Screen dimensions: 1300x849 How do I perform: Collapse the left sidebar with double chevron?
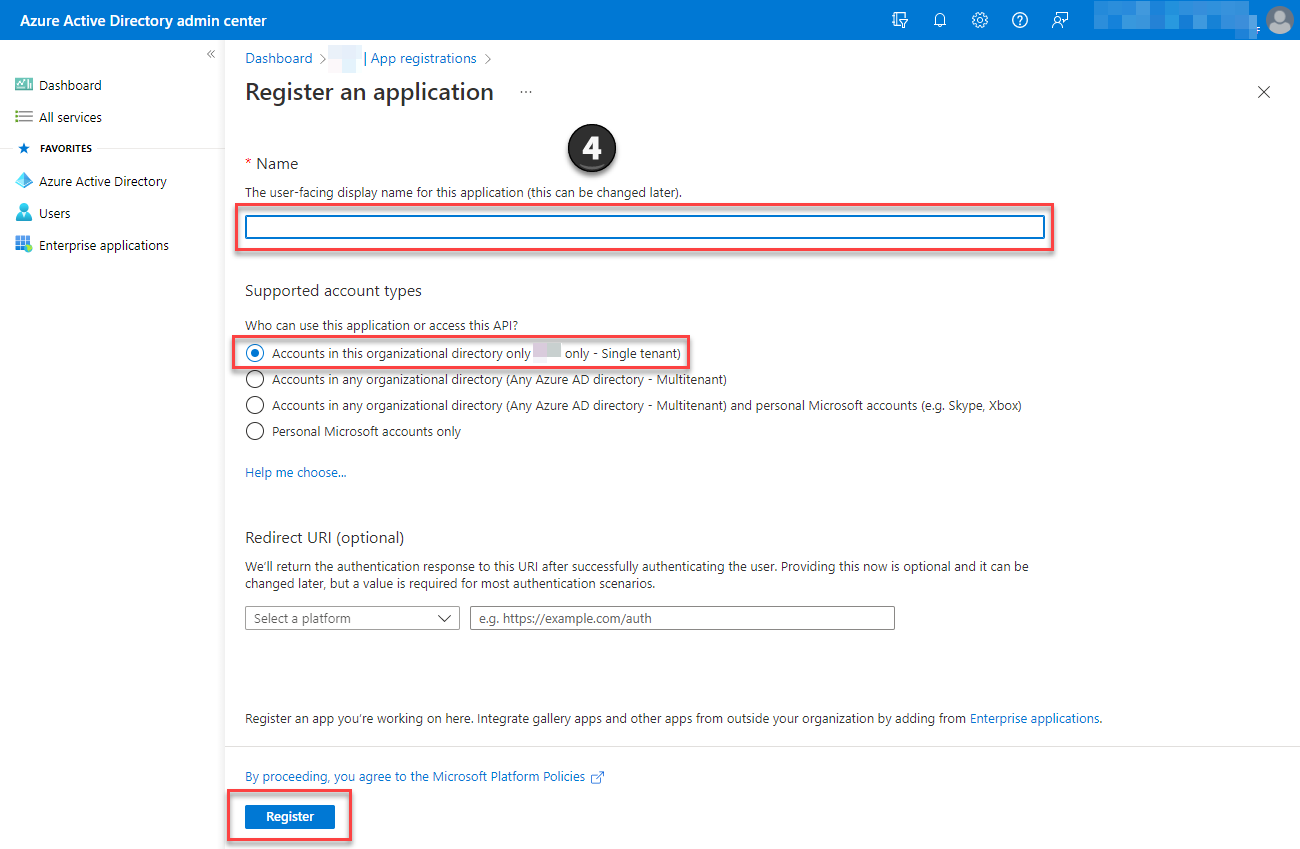211,54
